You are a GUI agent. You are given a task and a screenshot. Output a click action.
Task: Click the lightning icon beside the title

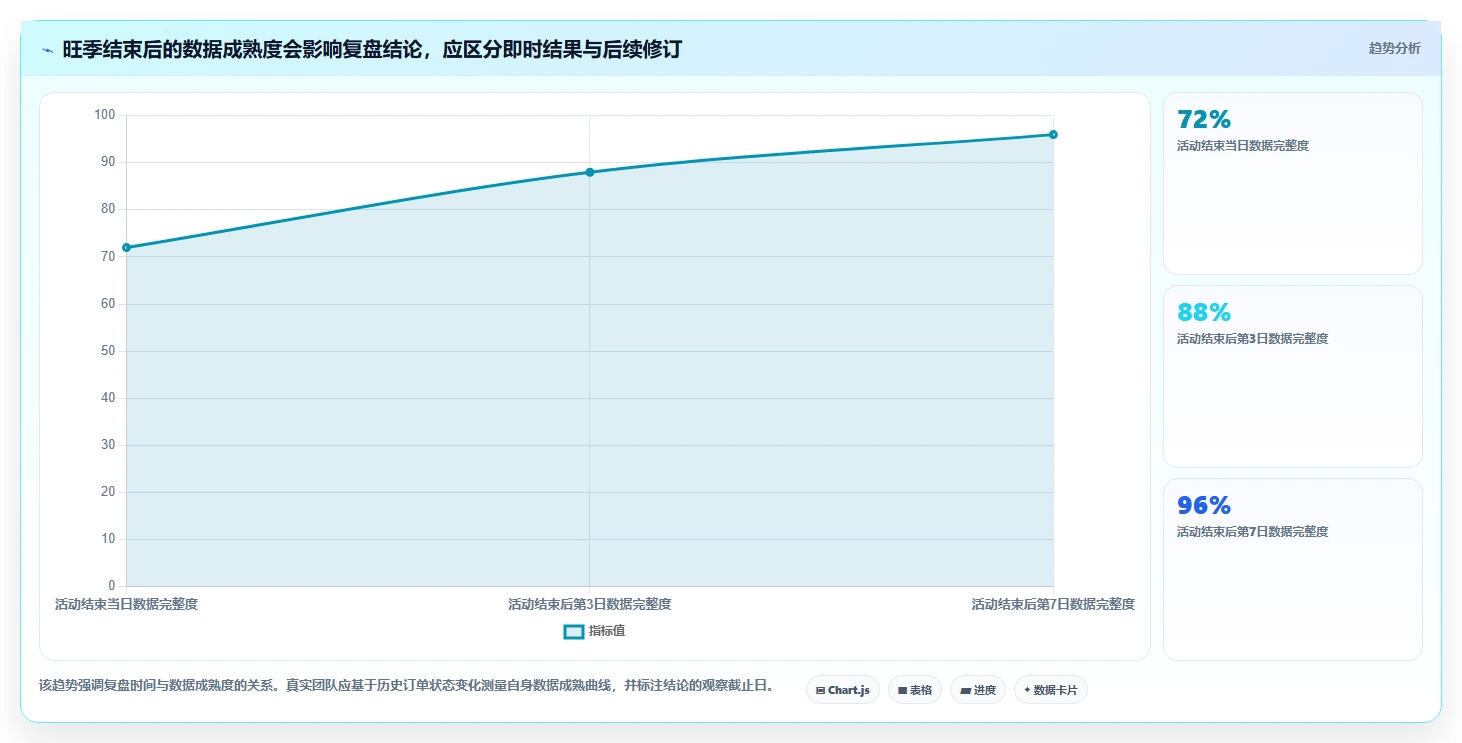pyautogui.click(x=47, y=50)
